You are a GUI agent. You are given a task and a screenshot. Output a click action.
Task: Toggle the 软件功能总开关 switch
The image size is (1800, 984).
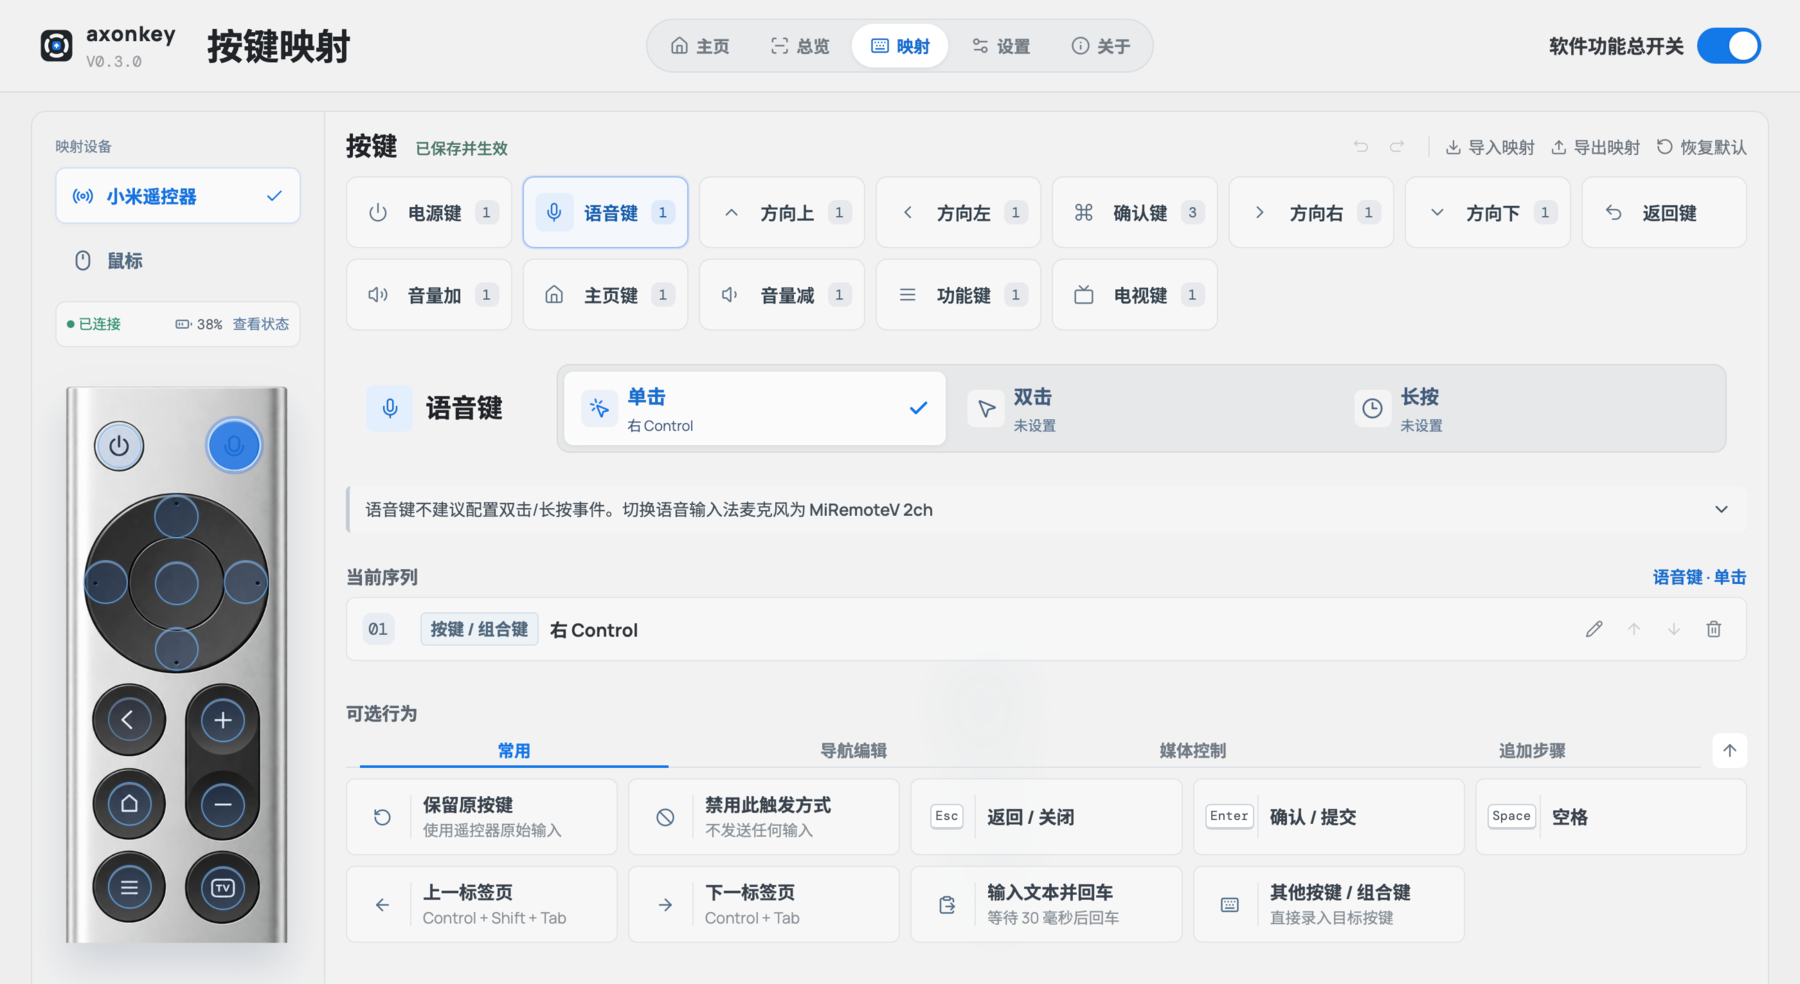point(1729,46)
